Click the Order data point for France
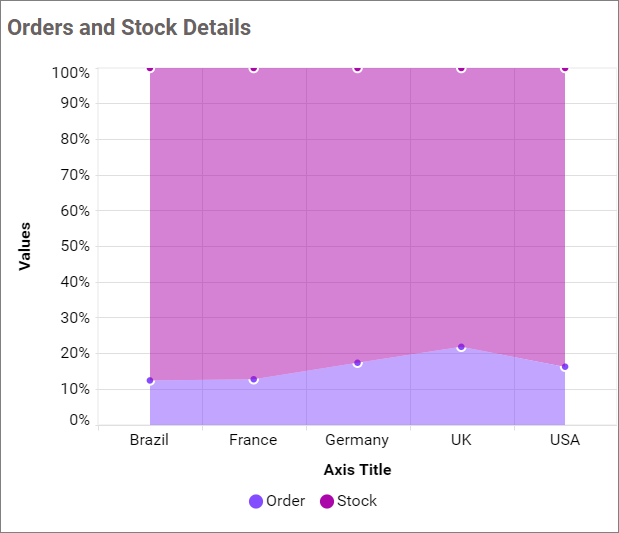619x533 pixels. [x=254, y=379]
